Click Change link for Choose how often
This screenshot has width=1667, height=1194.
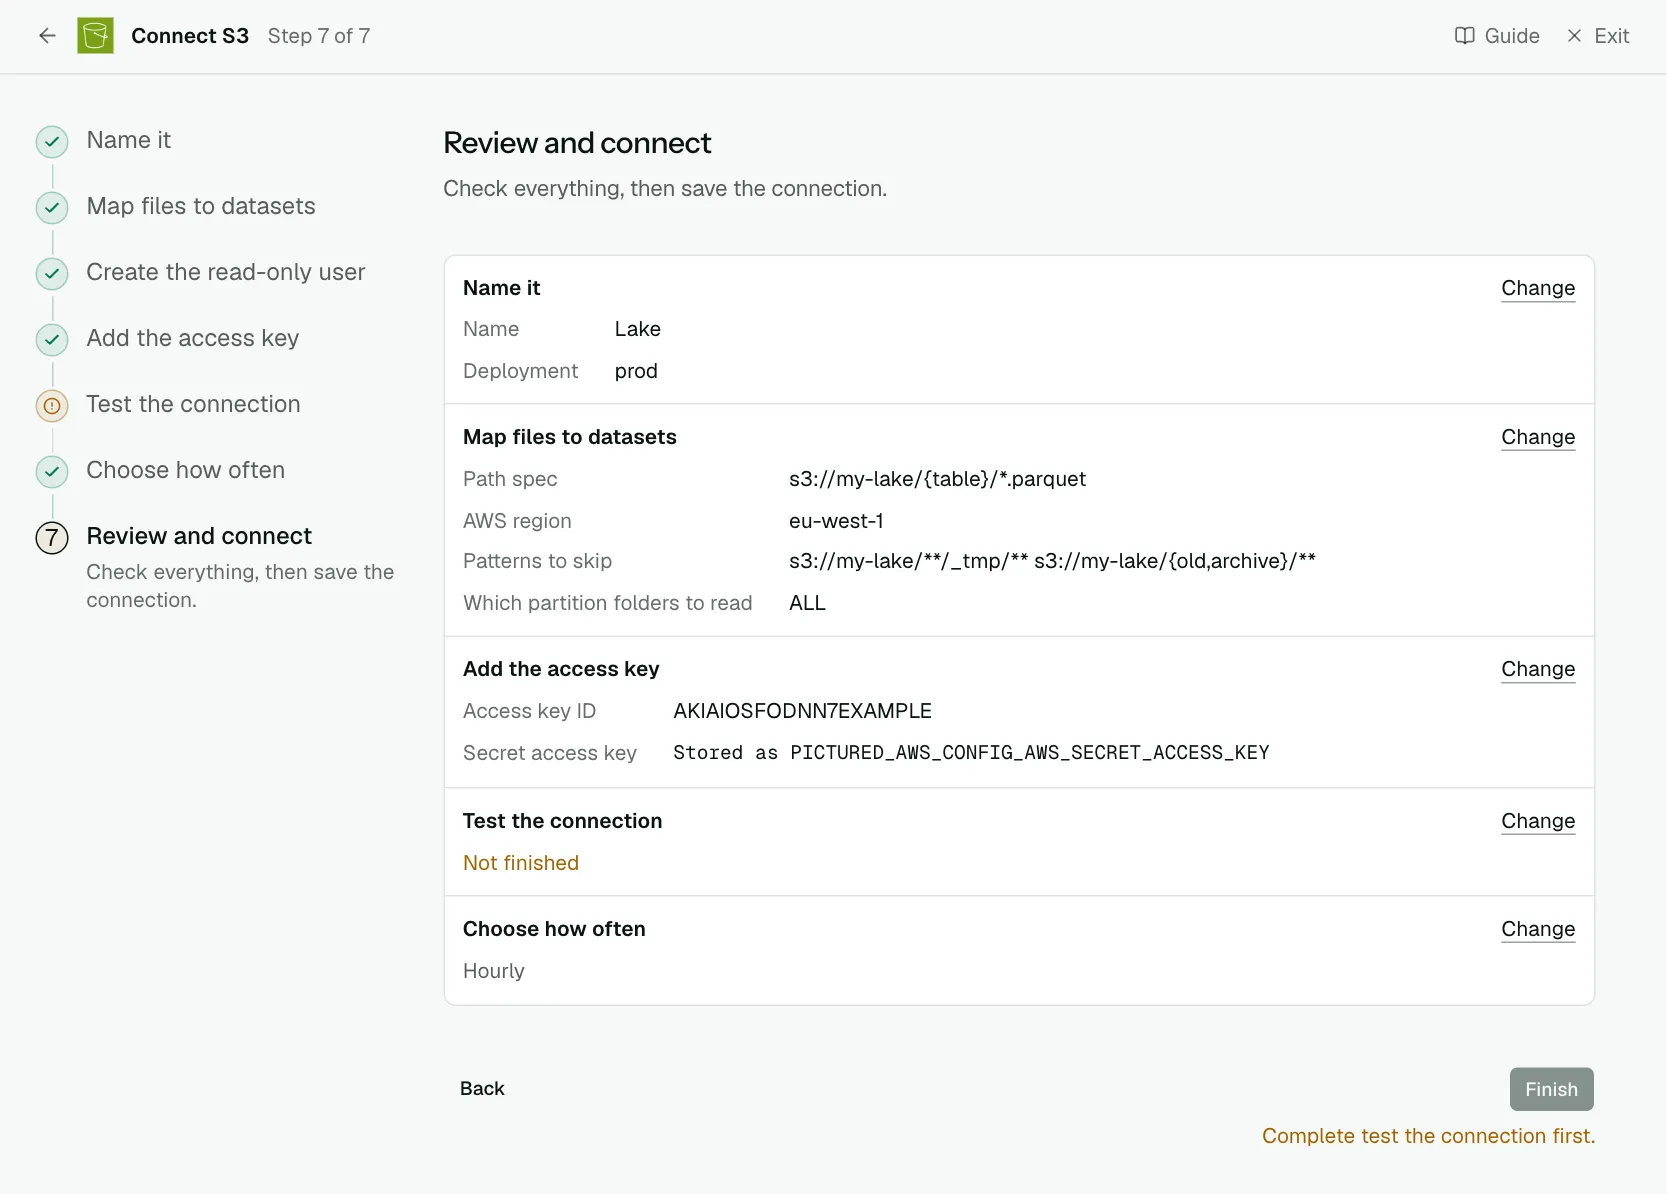point(1538,929)
